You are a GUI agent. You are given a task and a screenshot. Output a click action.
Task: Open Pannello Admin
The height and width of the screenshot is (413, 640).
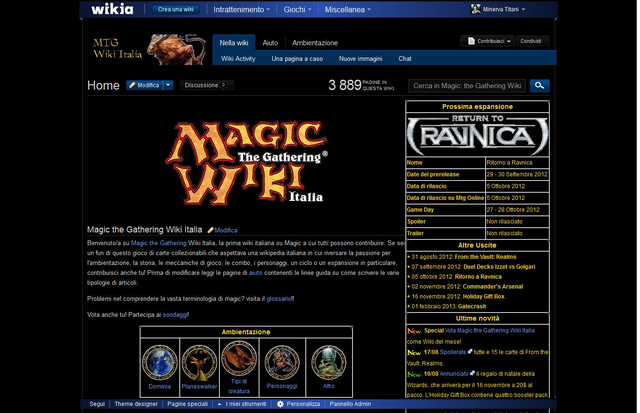(x=350, y=404)
